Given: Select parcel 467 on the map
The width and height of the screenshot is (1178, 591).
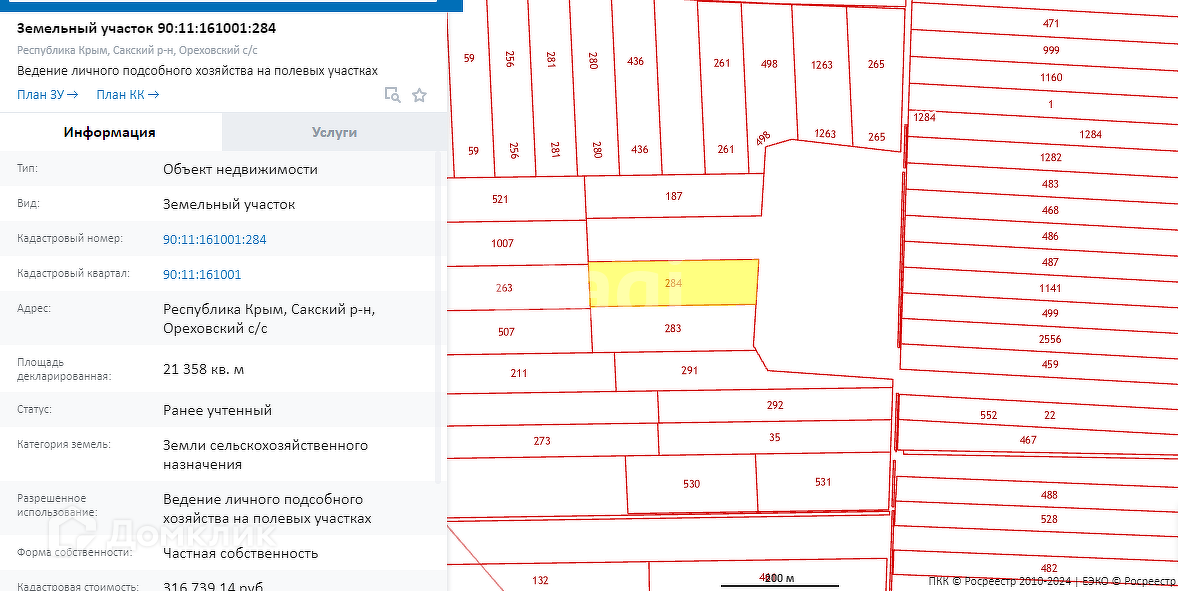Looking at the screenshot, I should (x=1028, y=440).
